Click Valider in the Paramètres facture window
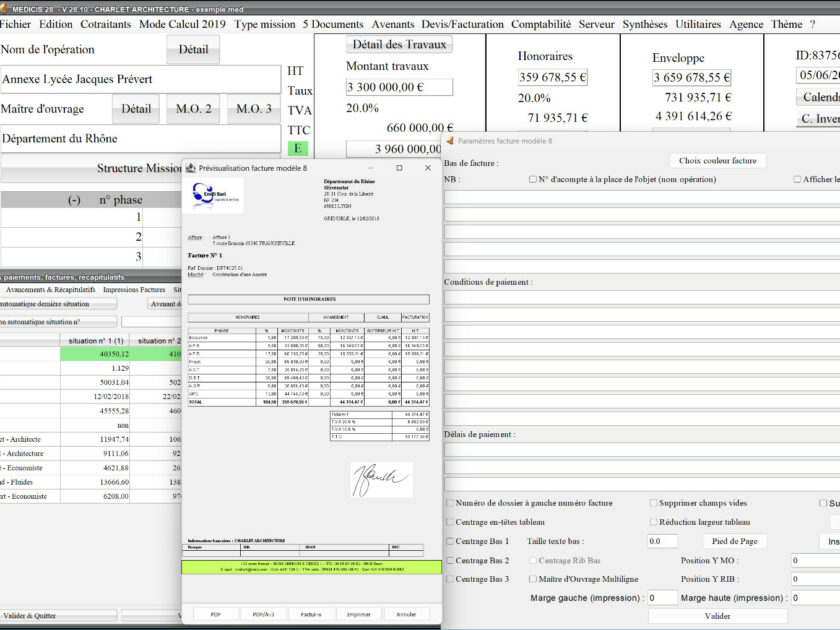 coord(717,616)
